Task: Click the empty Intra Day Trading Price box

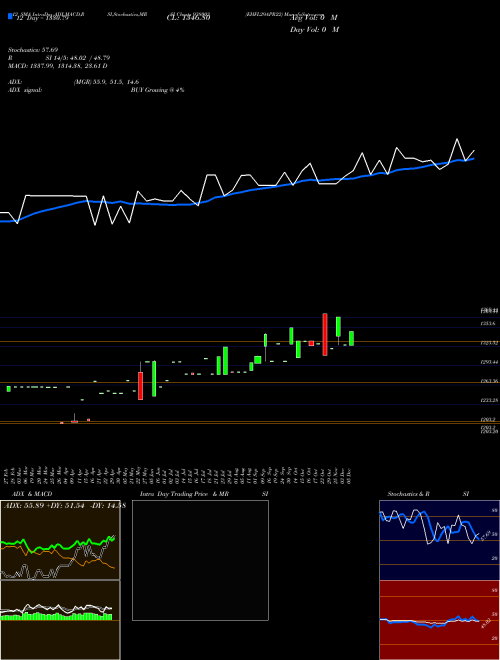Action: point(200,560)
